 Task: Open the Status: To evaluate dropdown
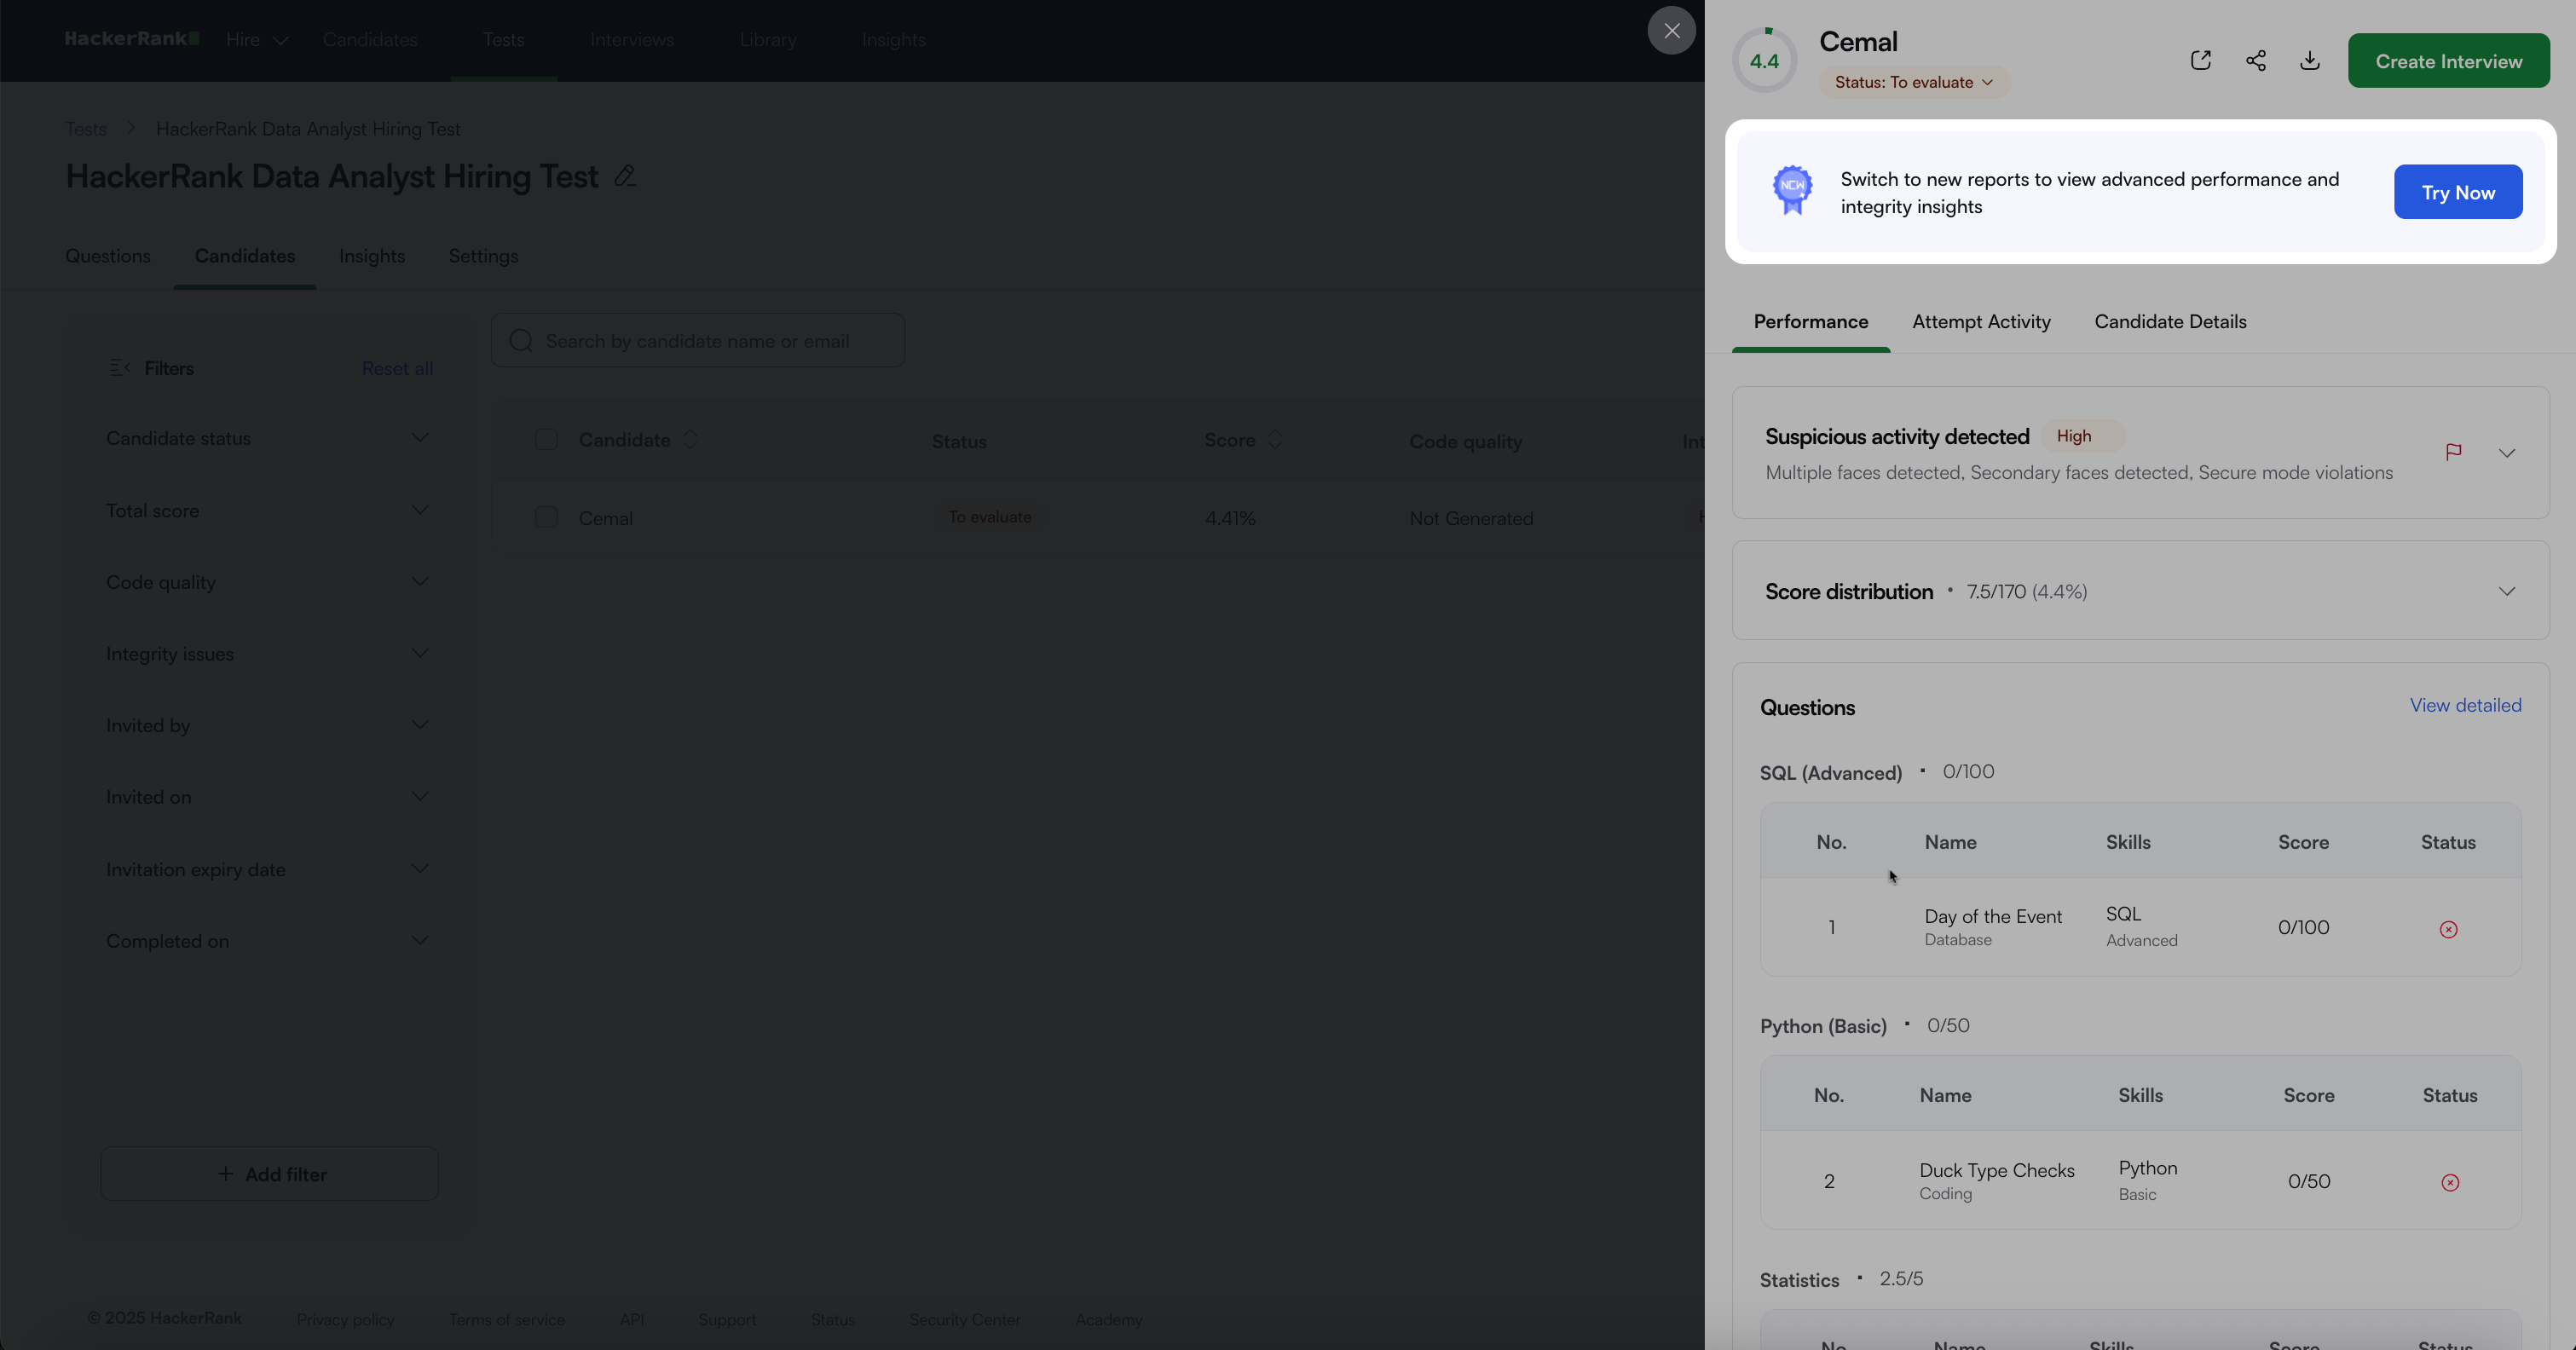[1913, 82]
